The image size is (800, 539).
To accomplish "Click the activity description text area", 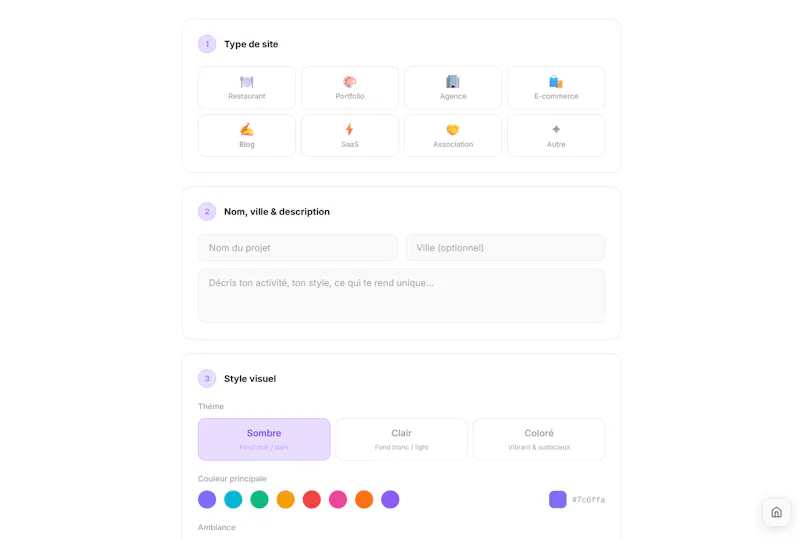I will pos(402,296).
